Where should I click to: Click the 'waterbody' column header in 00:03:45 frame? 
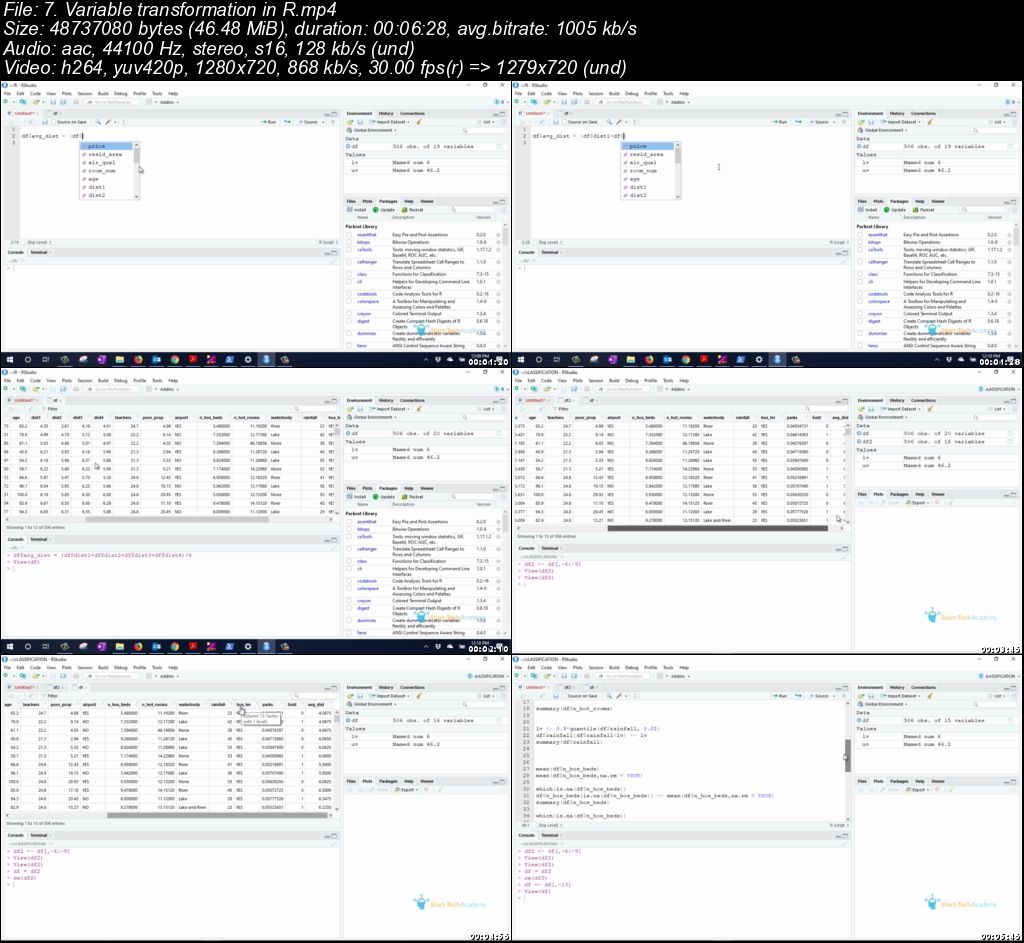tap(714, 417)
